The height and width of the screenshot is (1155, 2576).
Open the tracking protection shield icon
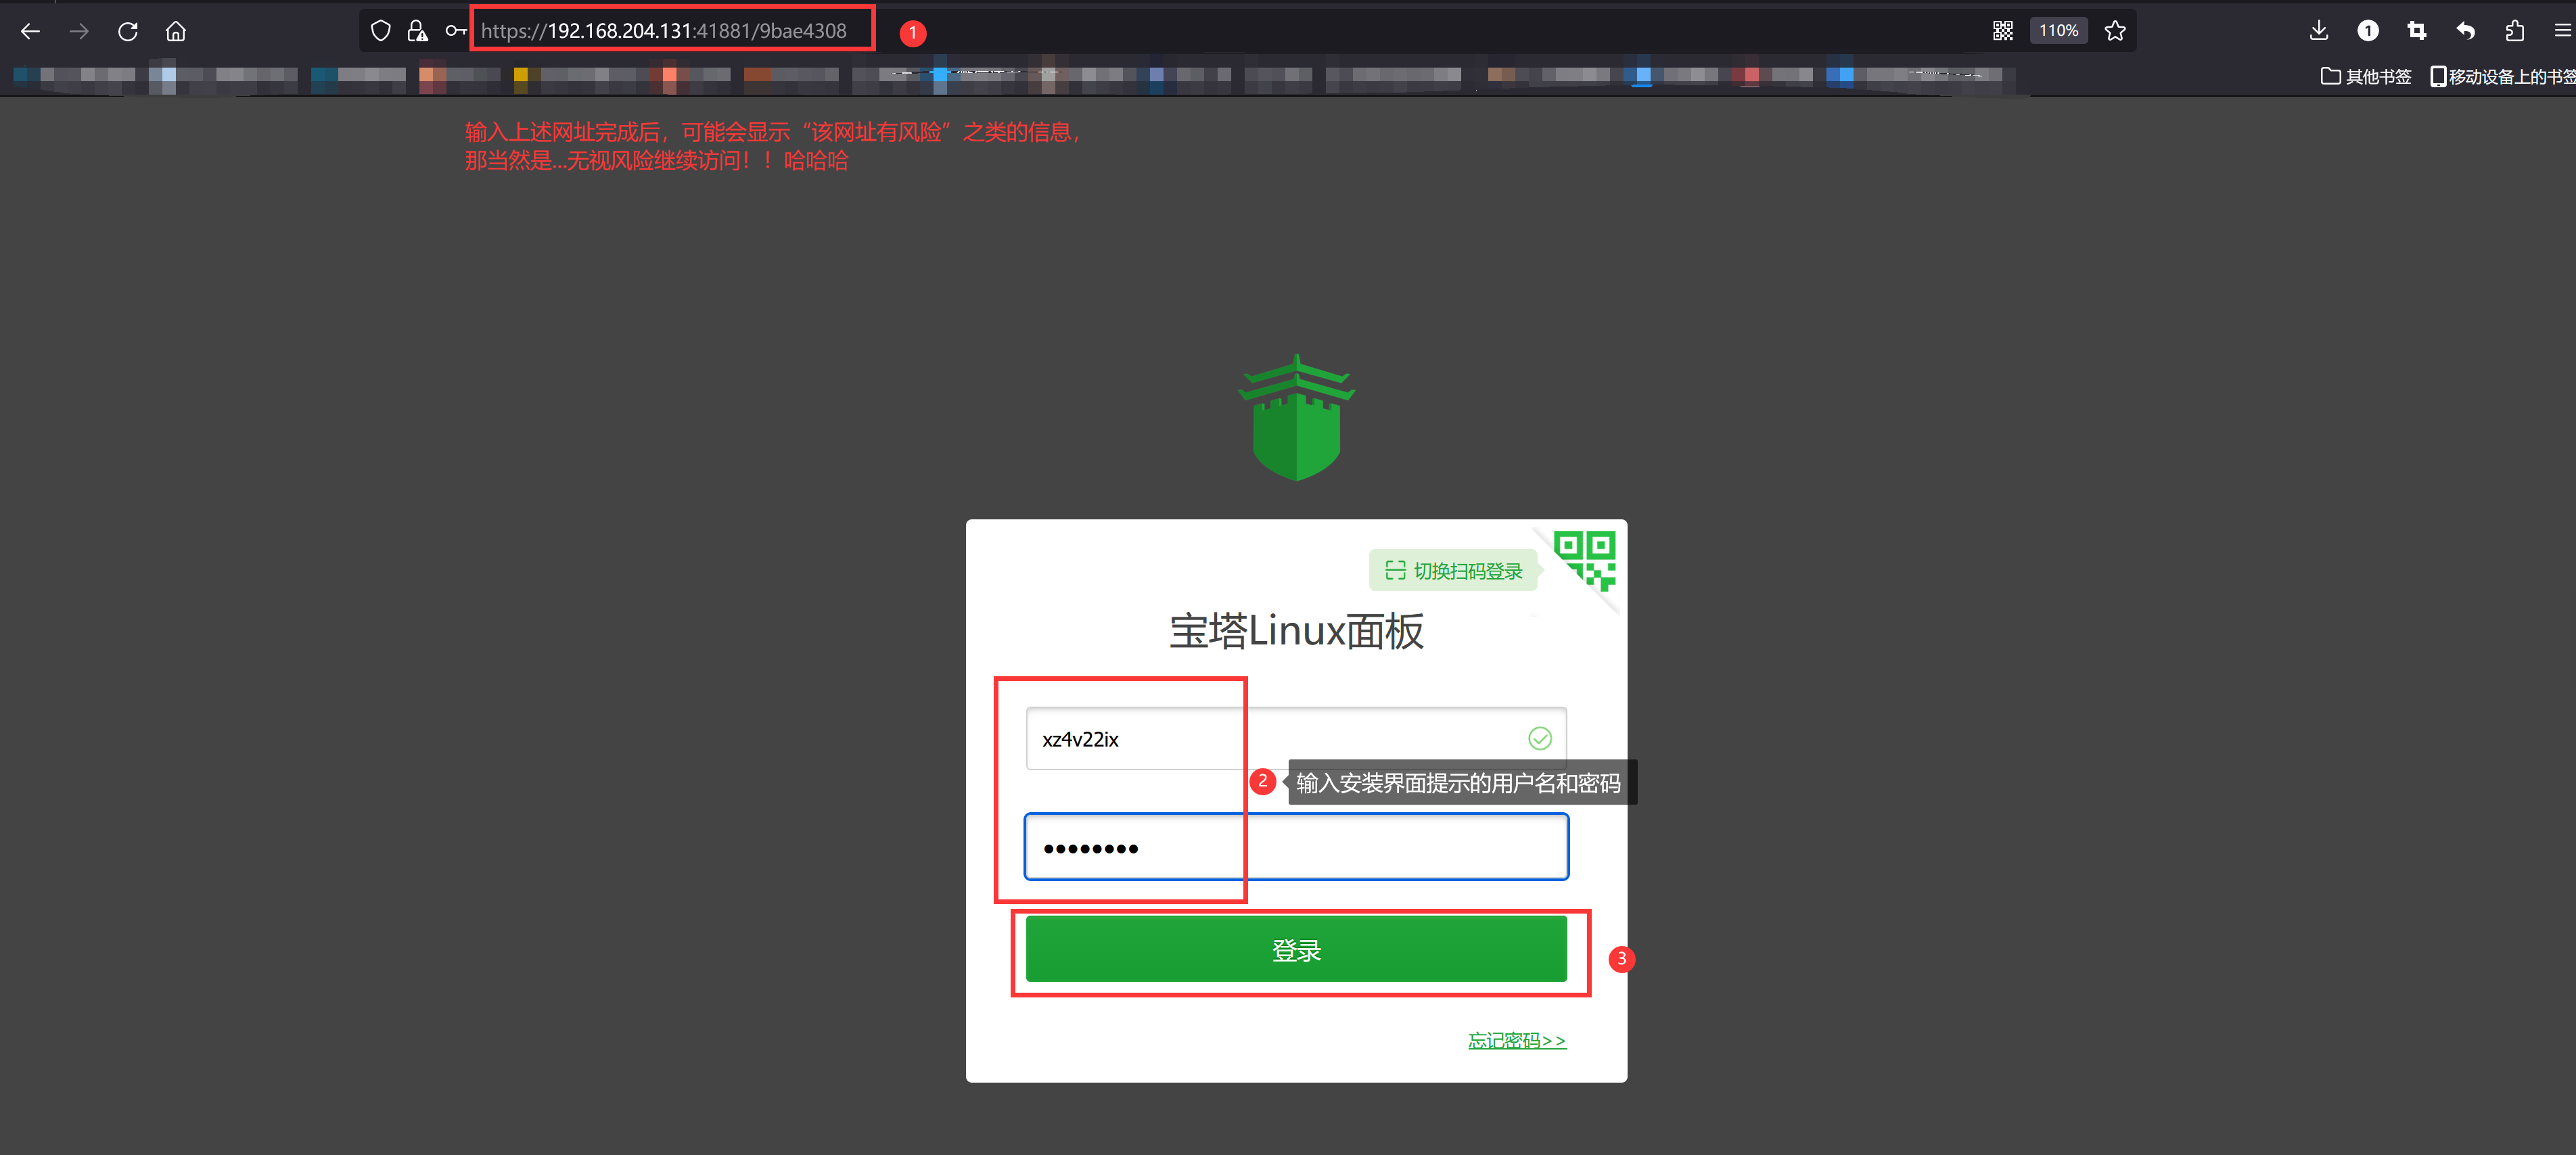pyautogui.click(x=380, y=31)
